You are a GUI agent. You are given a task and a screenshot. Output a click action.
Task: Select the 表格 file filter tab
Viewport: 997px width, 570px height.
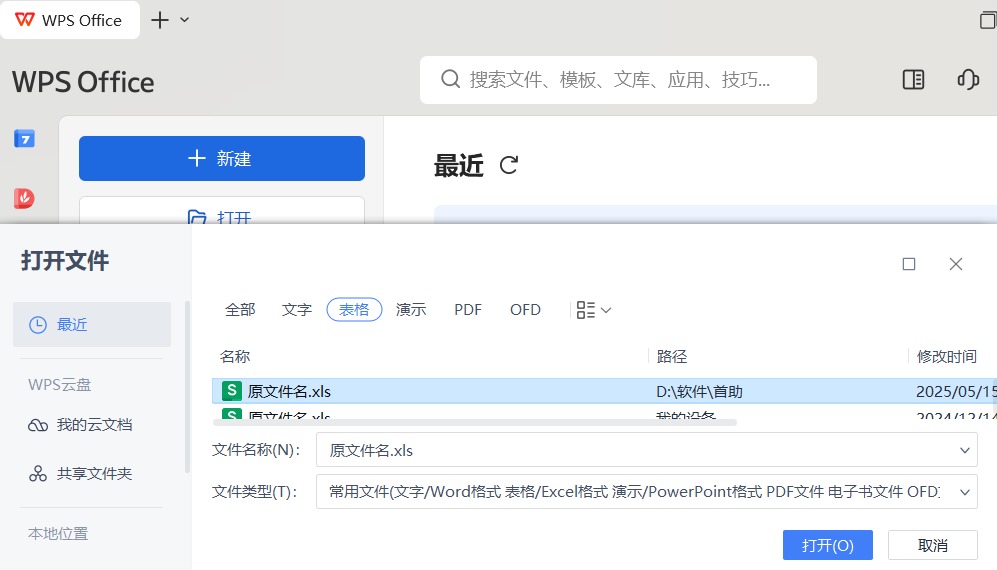(354, 310)
